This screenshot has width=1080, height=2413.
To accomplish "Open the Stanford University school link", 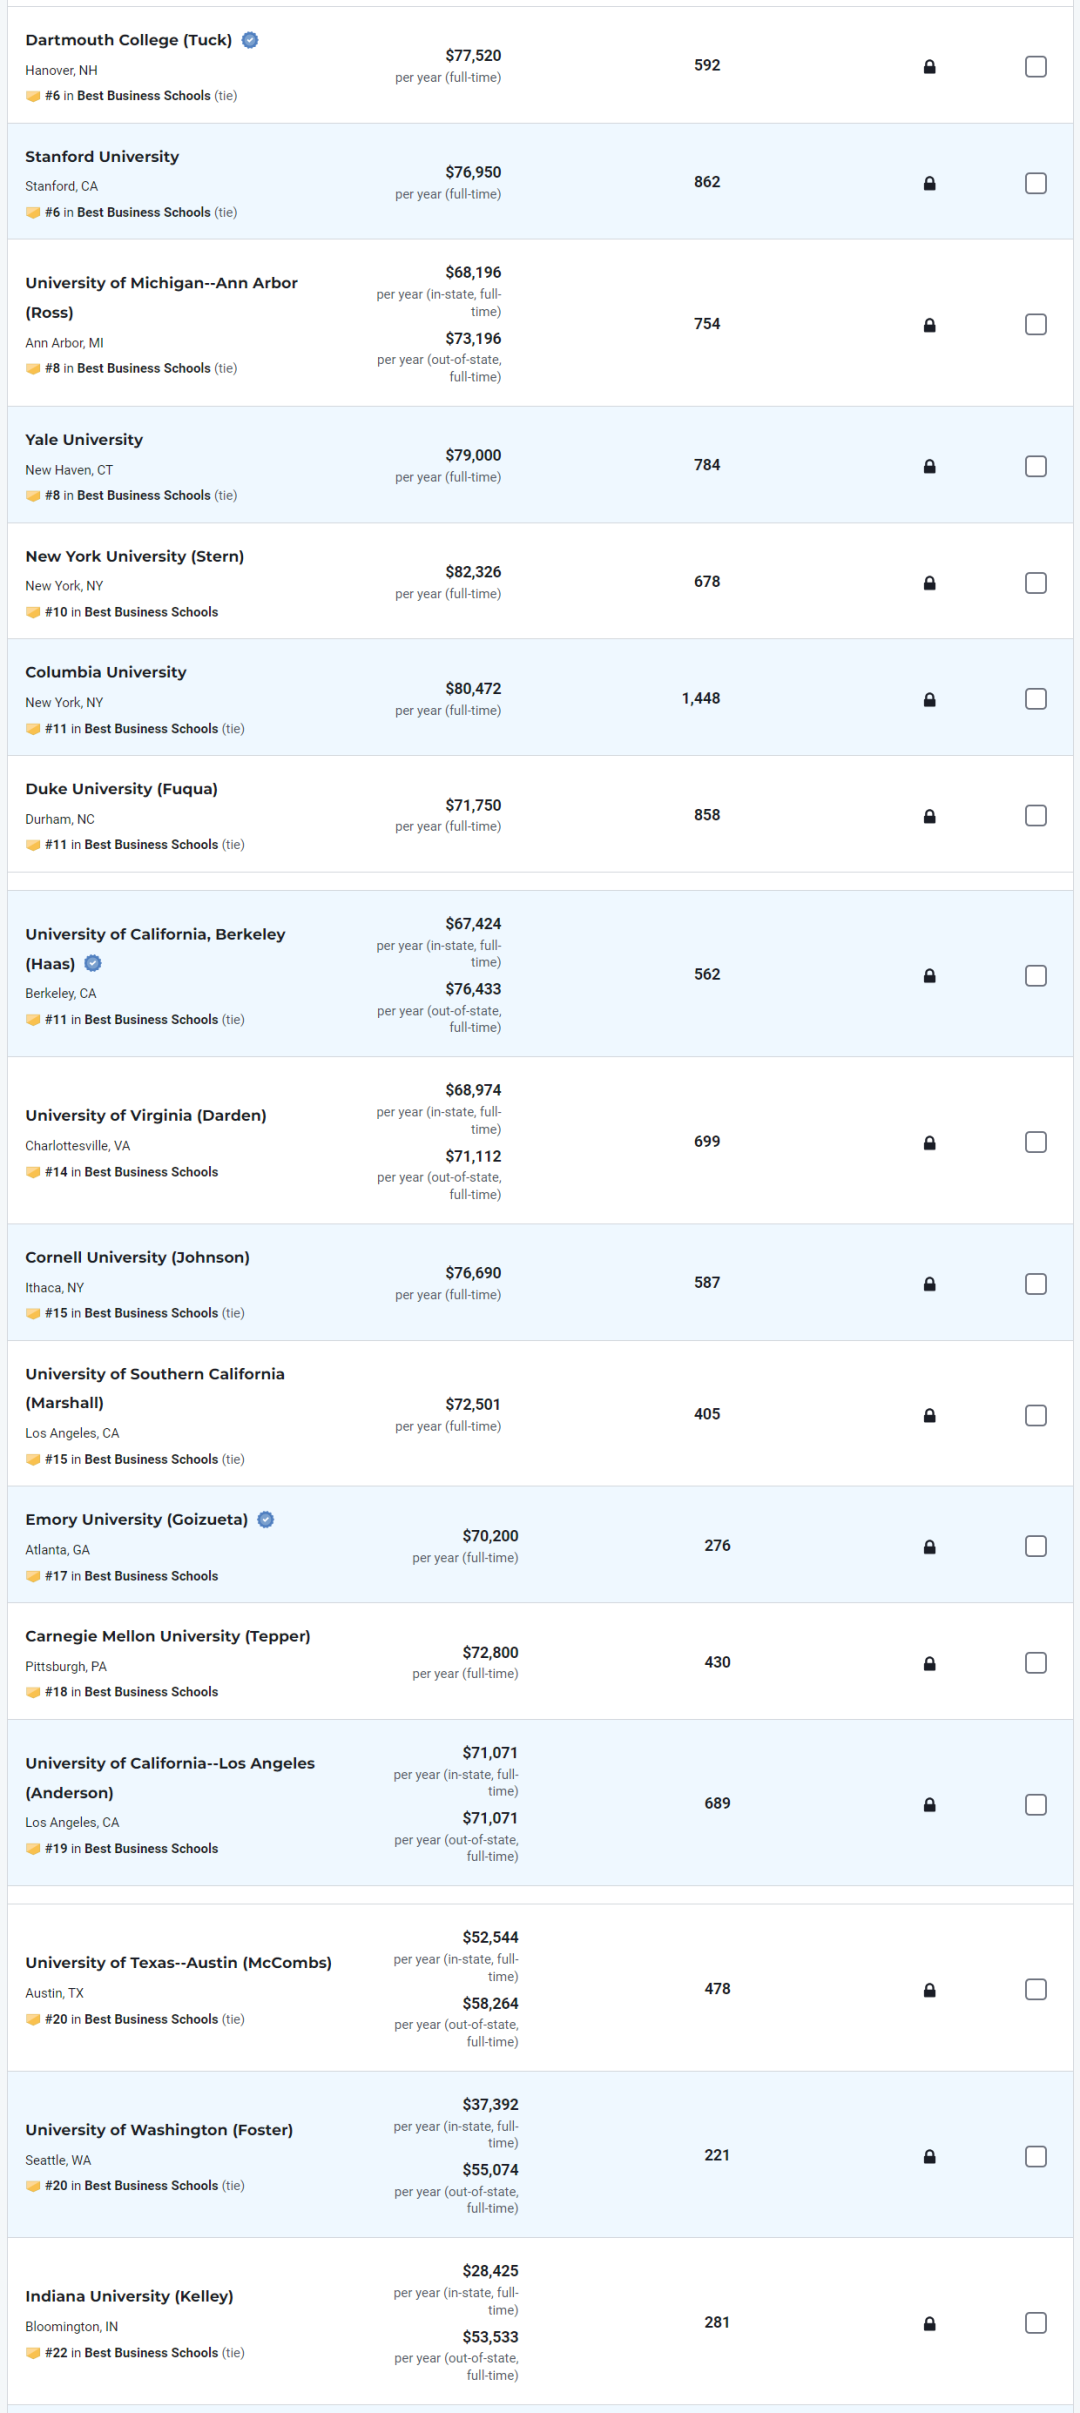I will click(x=102, y=156).
